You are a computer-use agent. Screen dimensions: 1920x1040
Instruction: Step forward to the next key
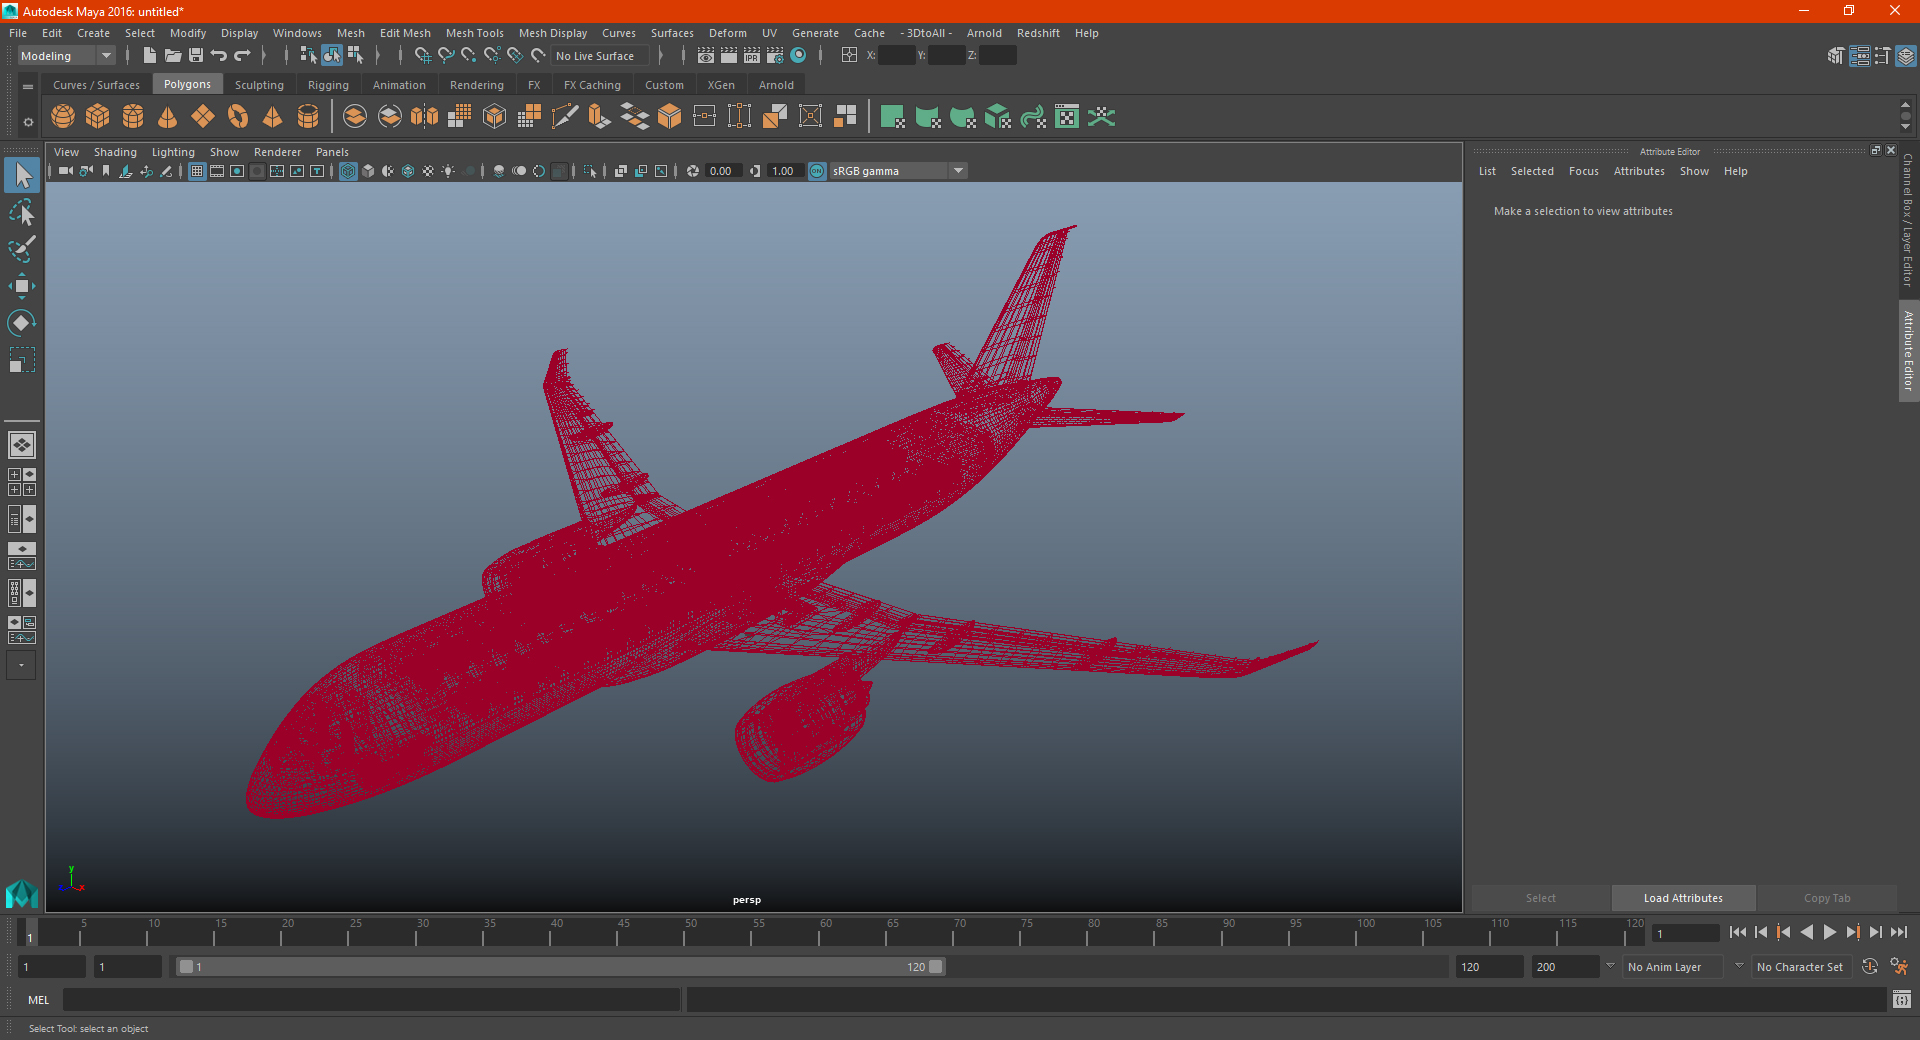1853,932
